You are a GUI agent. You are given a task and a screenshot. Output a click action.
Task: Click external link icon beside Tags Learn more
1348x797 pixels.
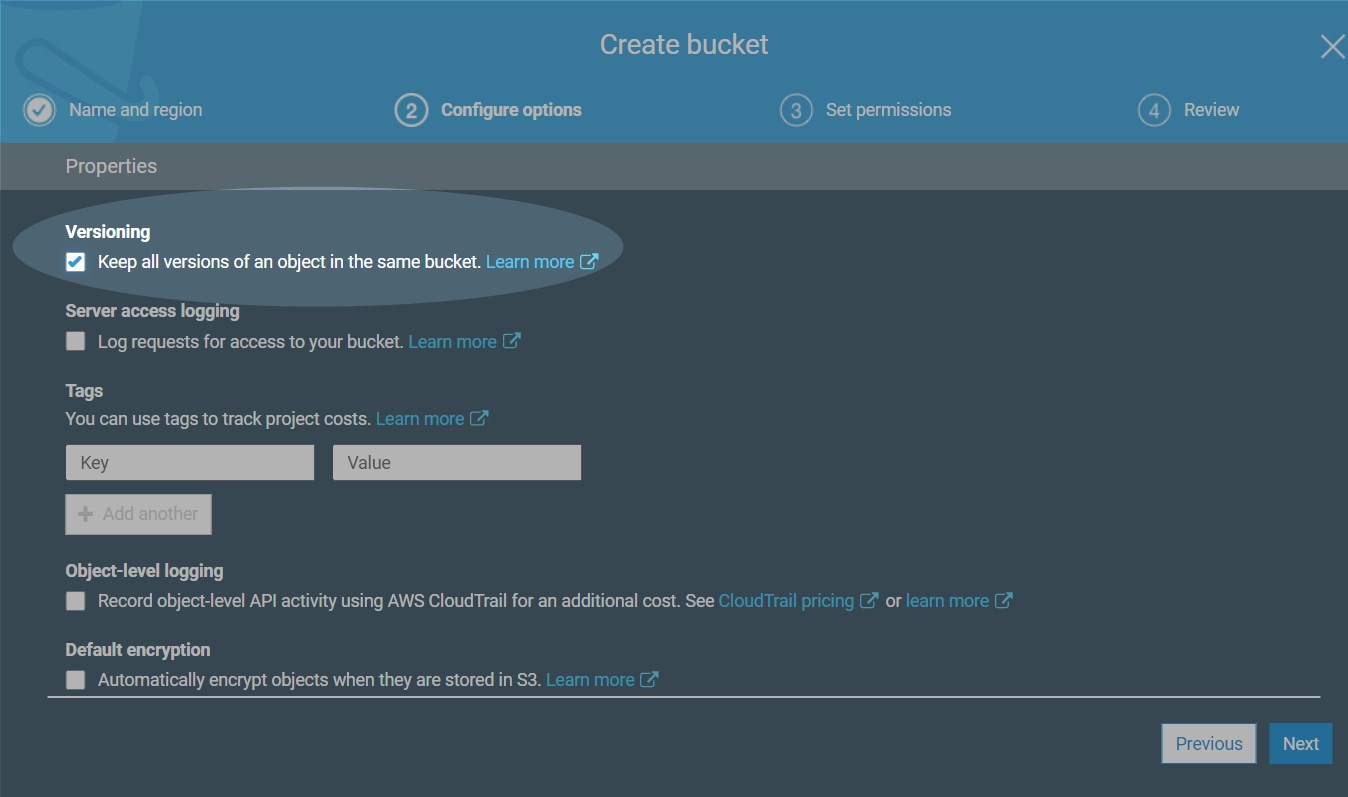479,419
